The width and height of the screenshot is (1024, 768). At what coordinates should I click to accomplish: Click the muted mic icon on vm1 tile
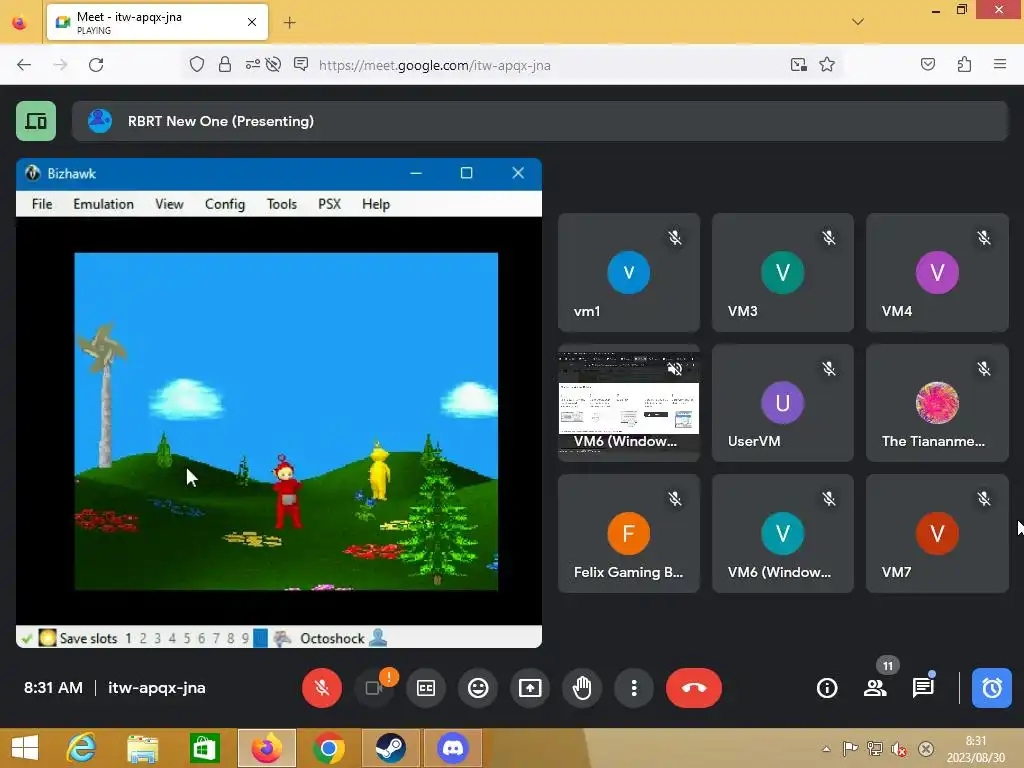tap(675, 238)
